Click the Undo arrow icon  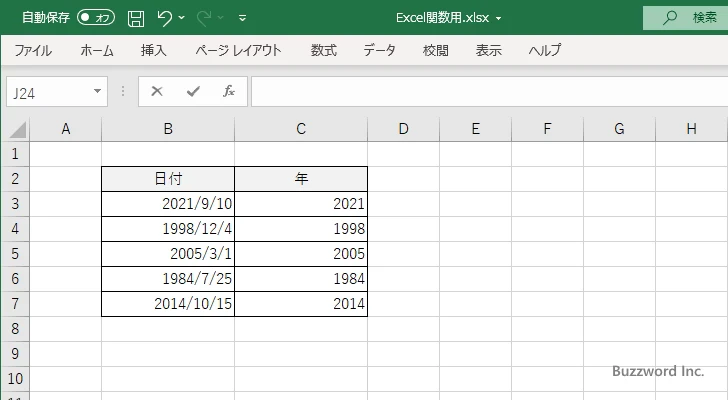(164, 18)
